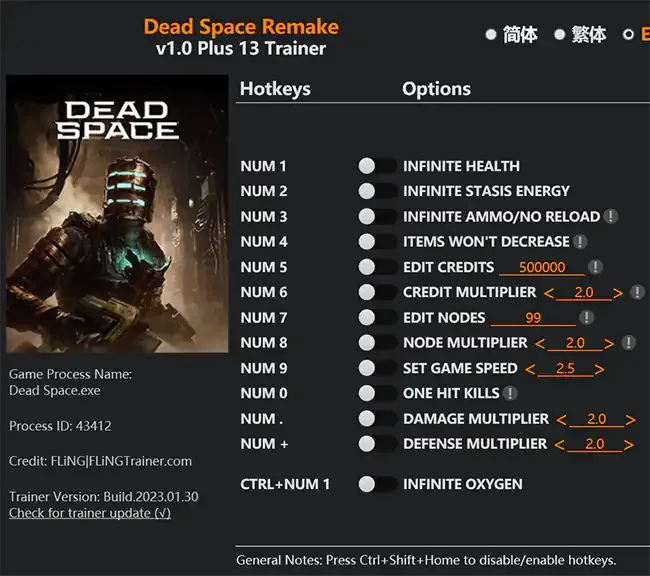
Task: Increase Node Multiplier with right arrow
Action: 609,344
